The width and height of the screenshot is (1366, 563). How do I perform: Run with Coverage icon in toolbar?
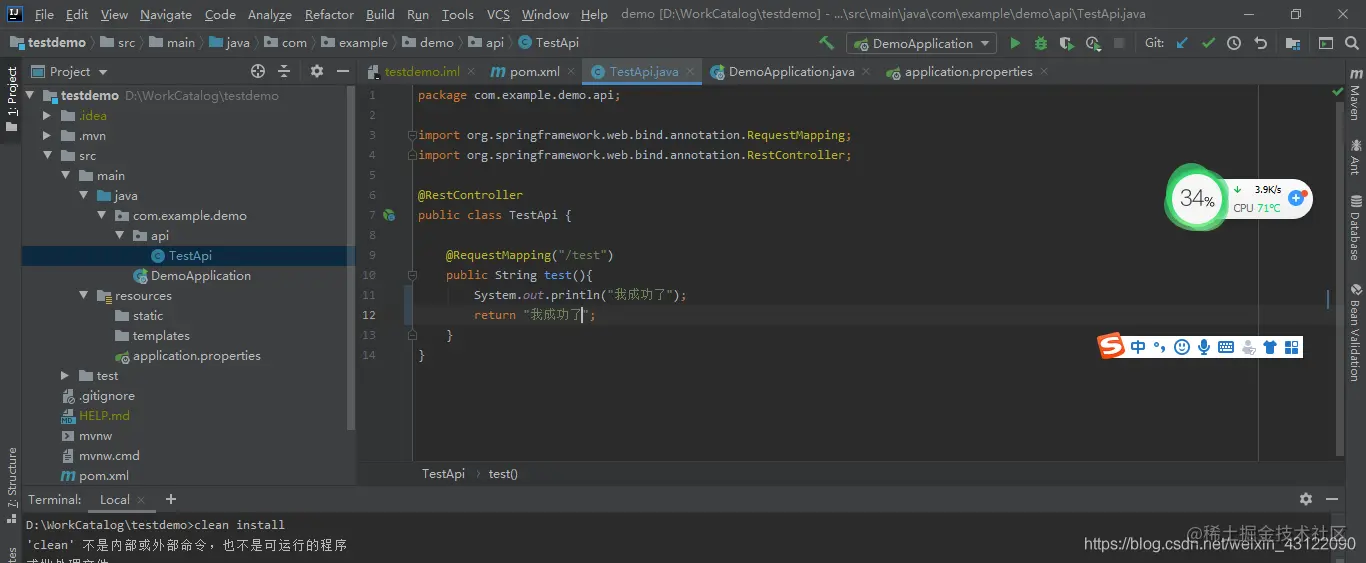pyautogui.click(x=1067, y=43)
